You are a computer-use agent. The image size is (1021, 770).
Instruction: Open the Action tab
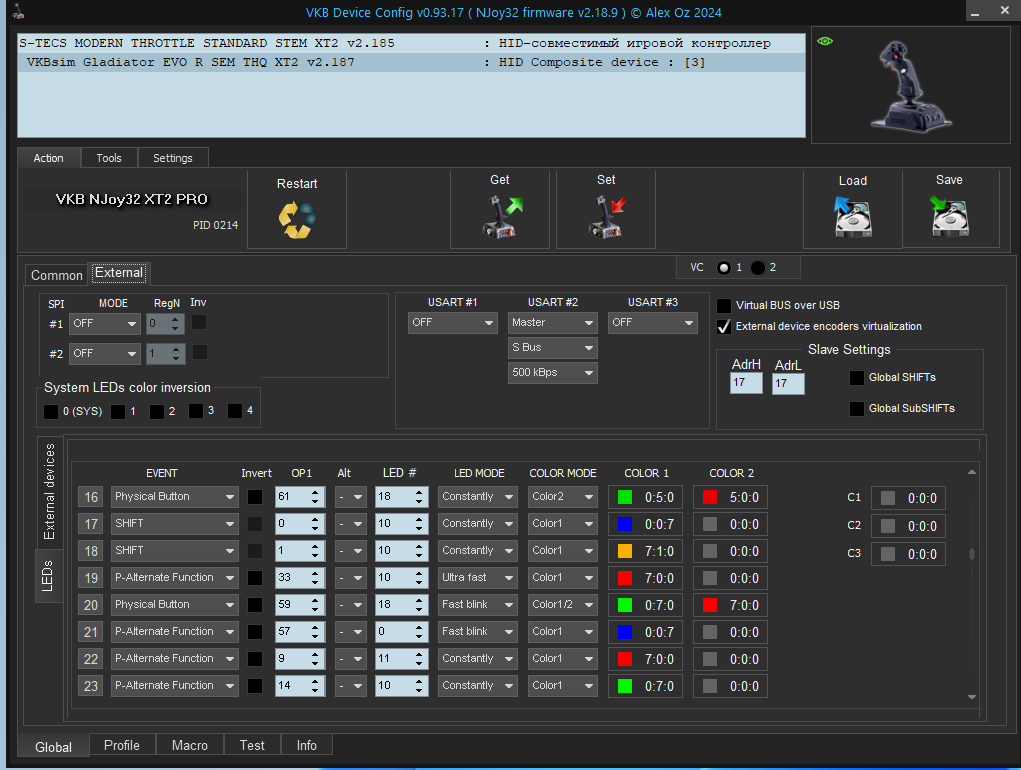click(x=49, y=158)
